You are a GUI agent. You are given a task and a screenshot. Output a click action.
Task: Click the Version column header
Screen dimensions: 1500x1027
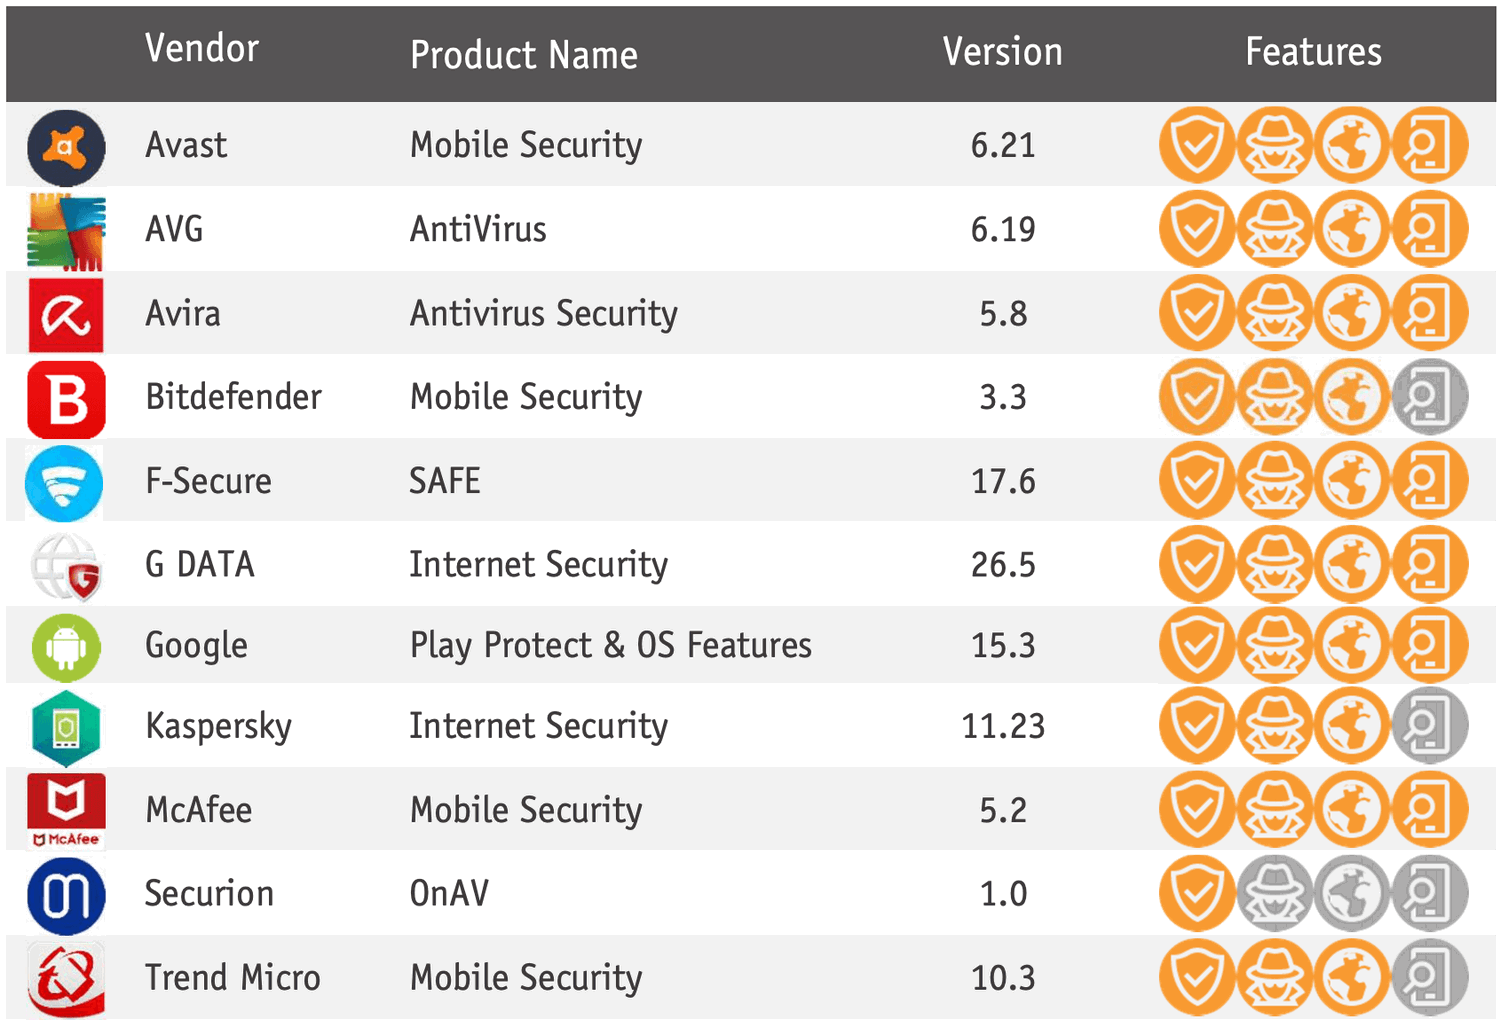coord(1002,52)
